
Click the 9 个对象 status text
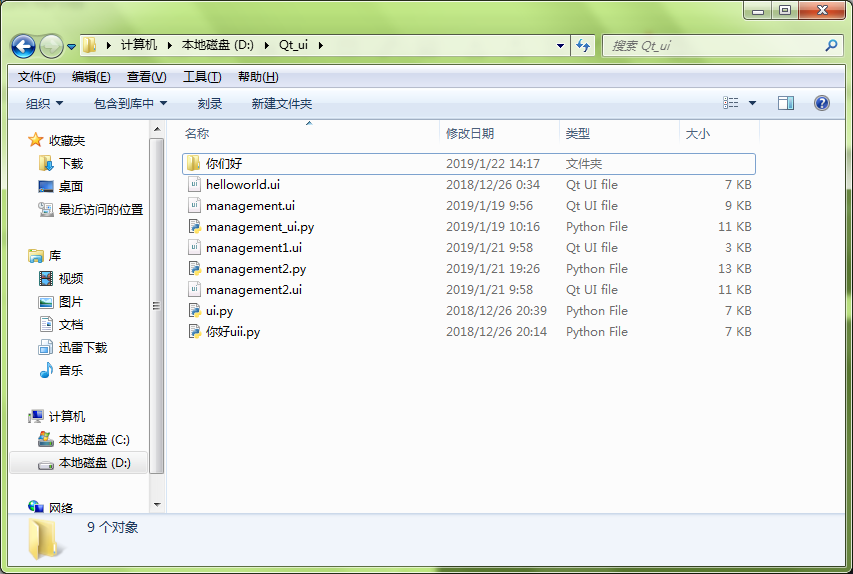click(x=113, y=527)
